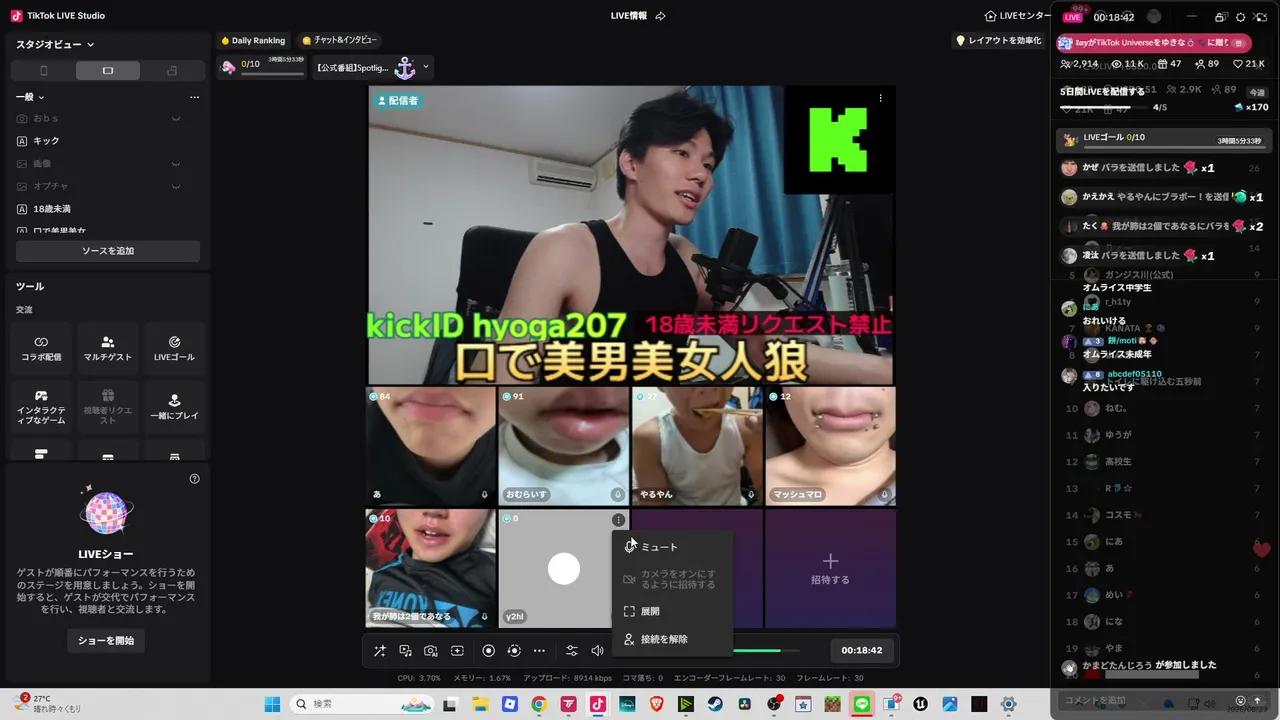Image resolution: width=1280 pixels, height=720 pixels.
Task: Open the LIVEセンター link
Action: [1017, 16]
